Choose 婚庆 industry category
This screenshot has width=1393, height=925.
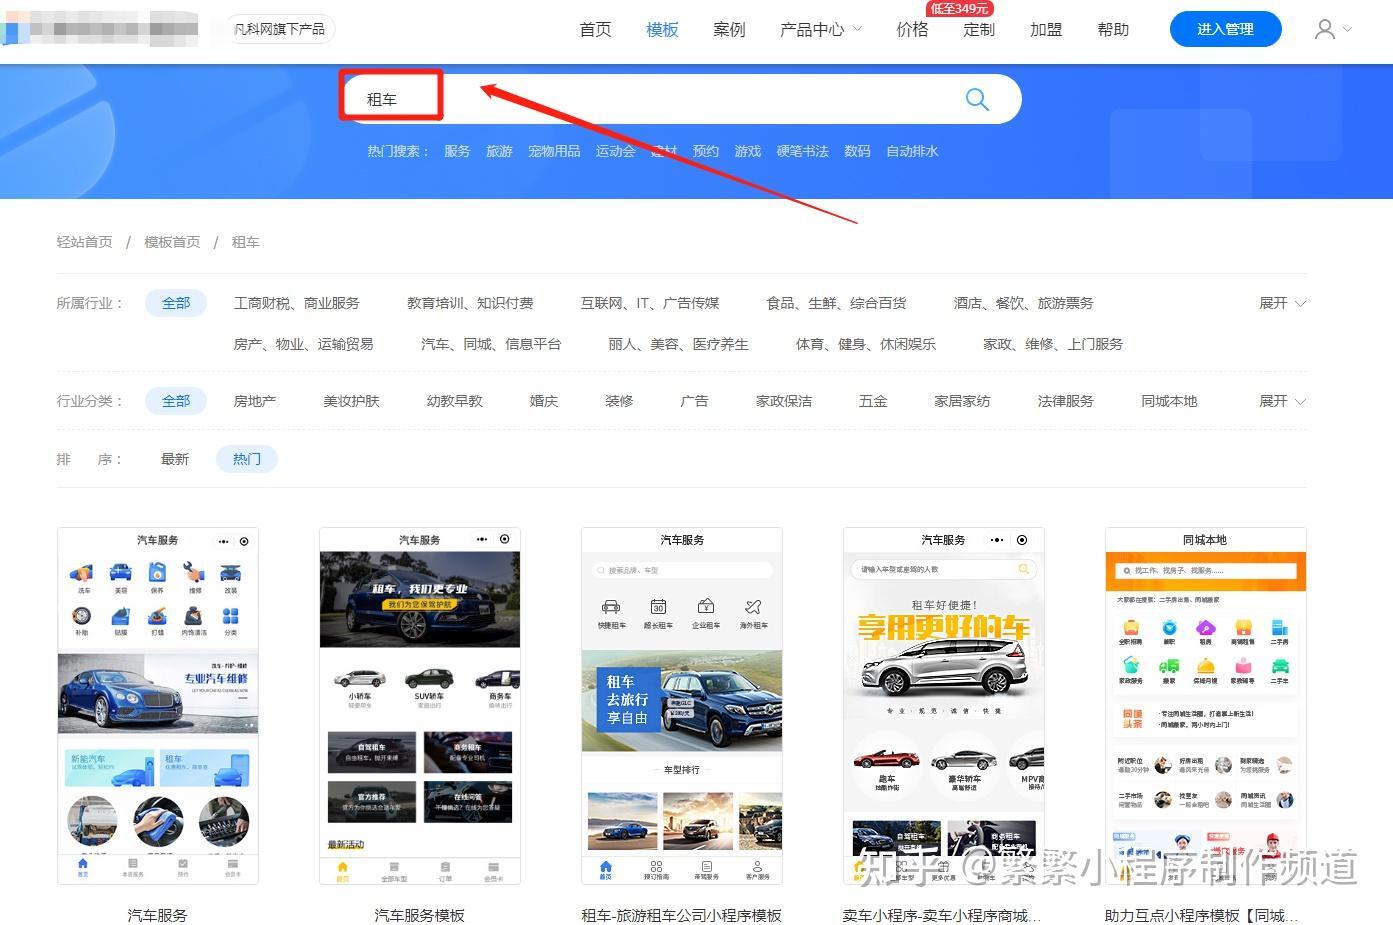544,401
